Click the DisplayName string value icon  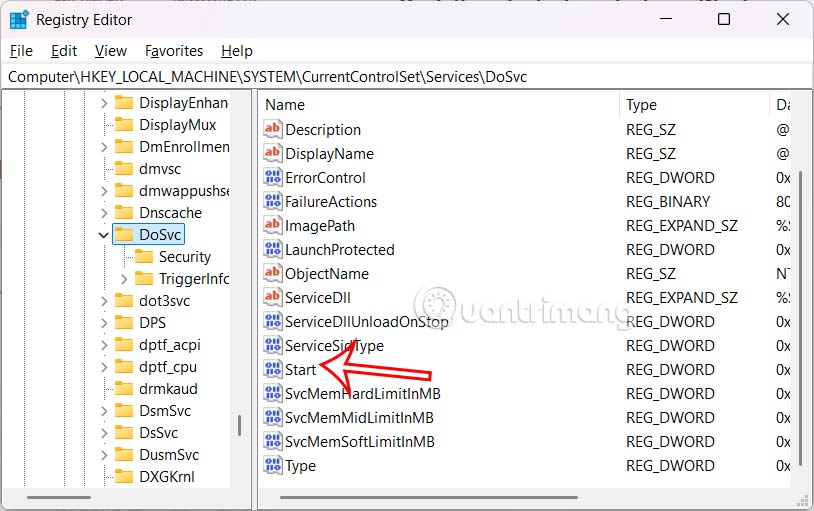point(273,153)
